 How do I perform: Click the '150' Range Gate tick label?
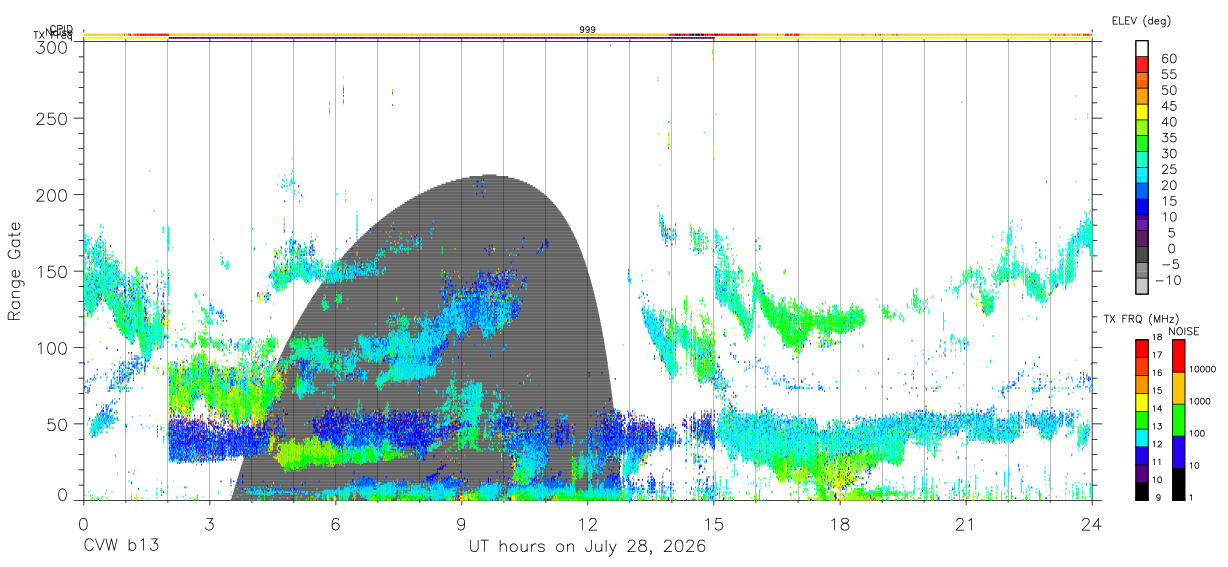tap(53, 272)
